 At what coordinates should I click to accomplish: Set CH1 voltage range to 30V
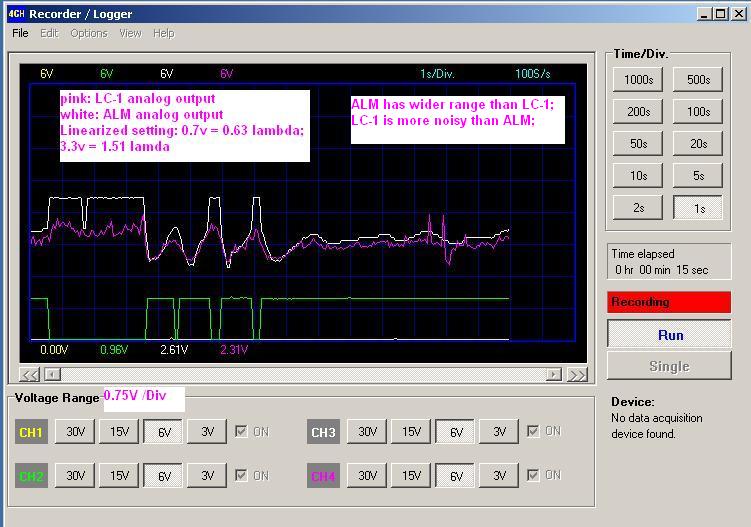[x=76, y=432]
